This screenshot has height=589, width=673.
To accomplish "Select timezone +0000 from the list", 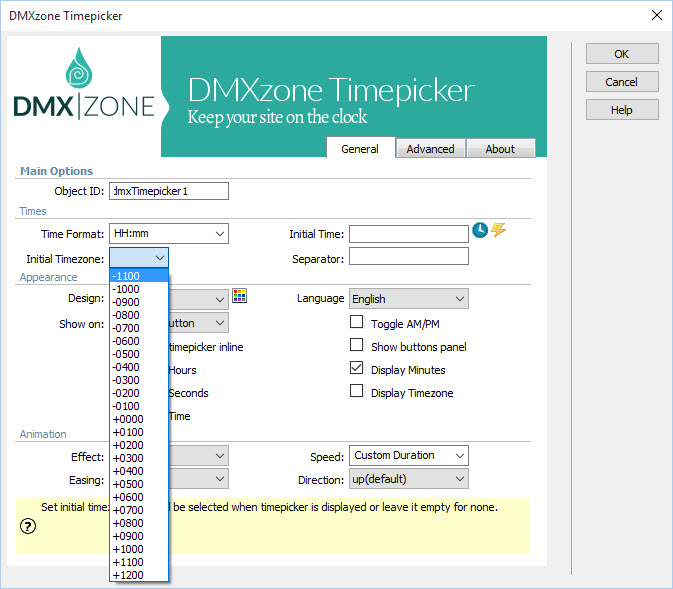I will pos(139,419).
